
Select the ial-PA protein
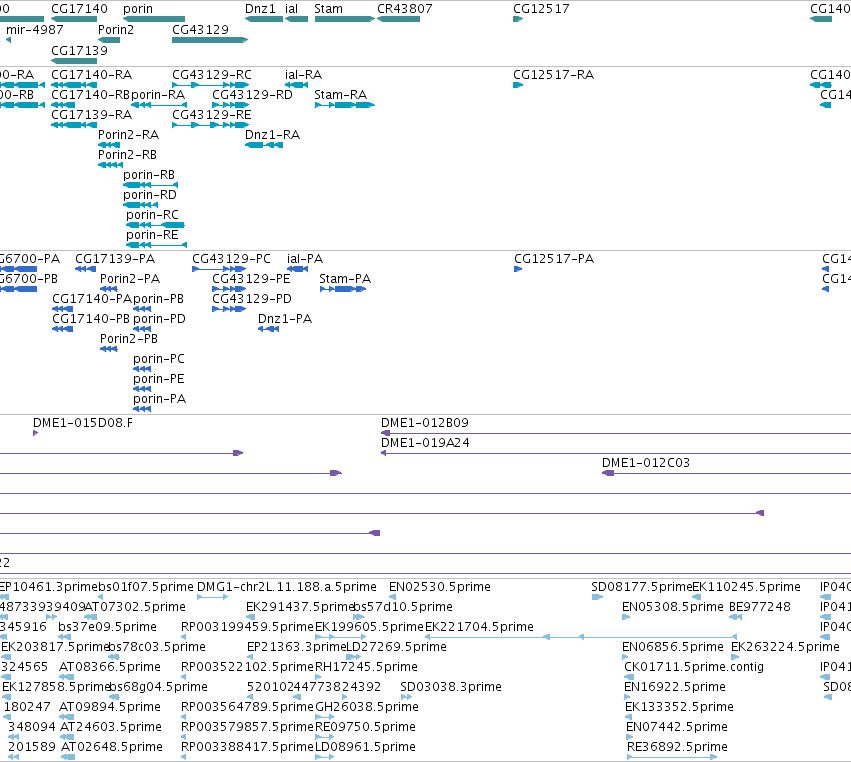pos(297,269)
